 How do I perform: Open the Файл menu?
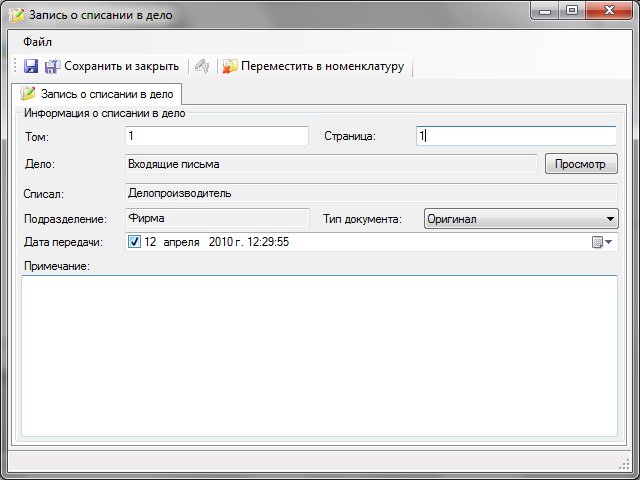coord(37,42)
